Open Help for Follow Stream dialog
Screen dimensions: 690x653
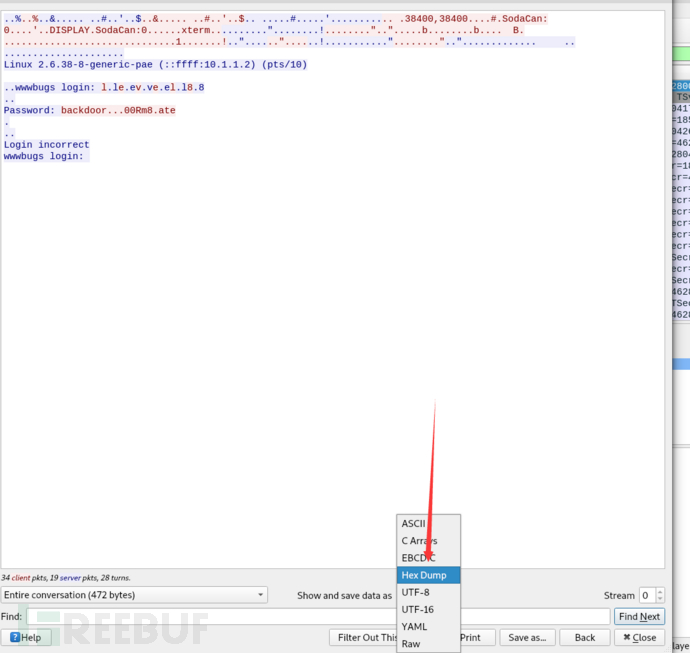pos(26,637)
